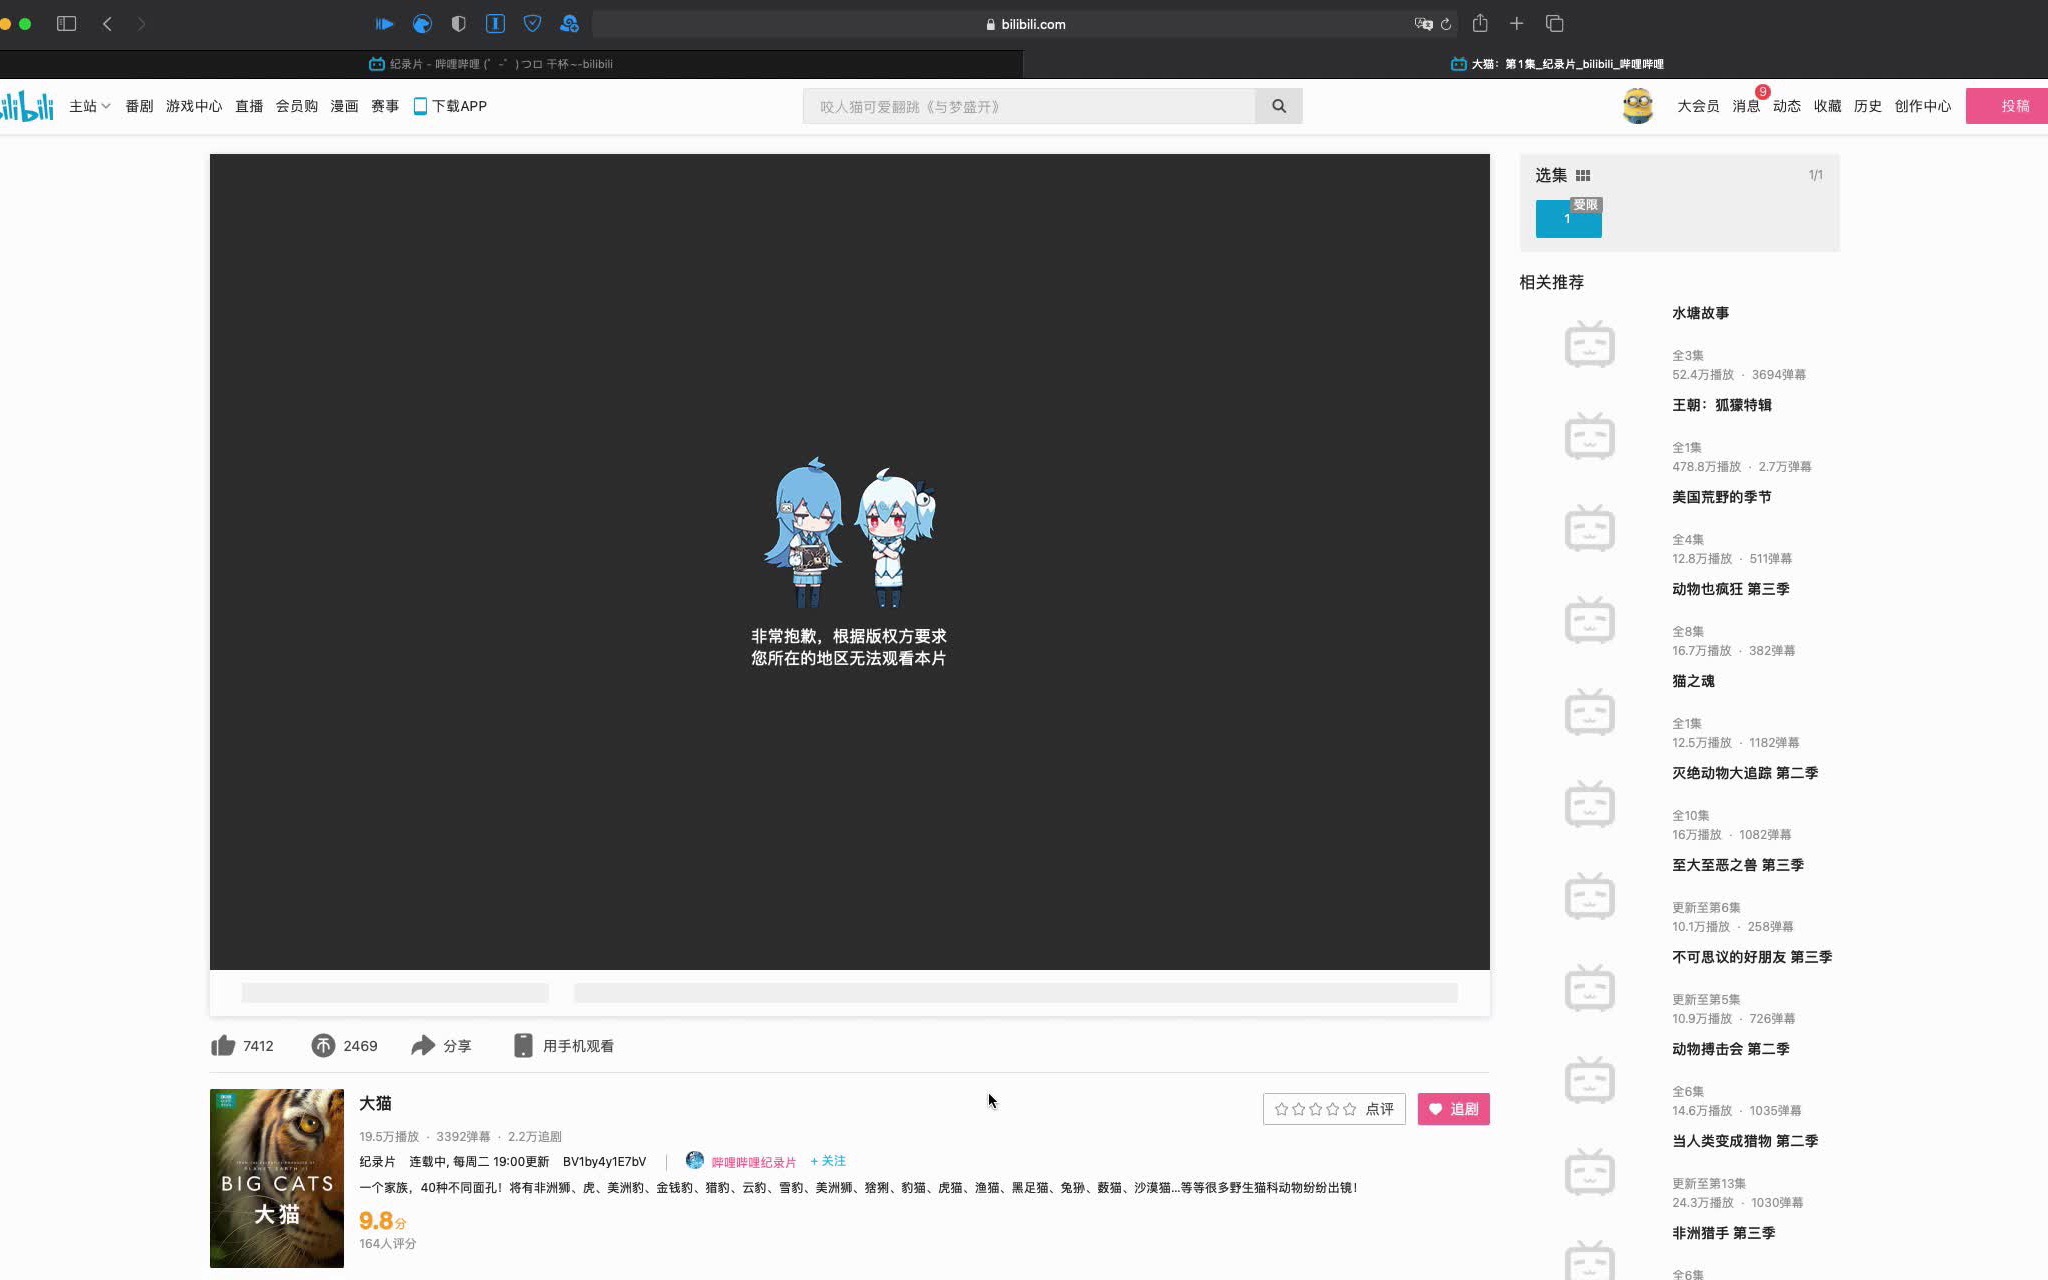Open 番剧 in navigation
Viewport: 2048px width, 1280px height.
coord(139,106)
